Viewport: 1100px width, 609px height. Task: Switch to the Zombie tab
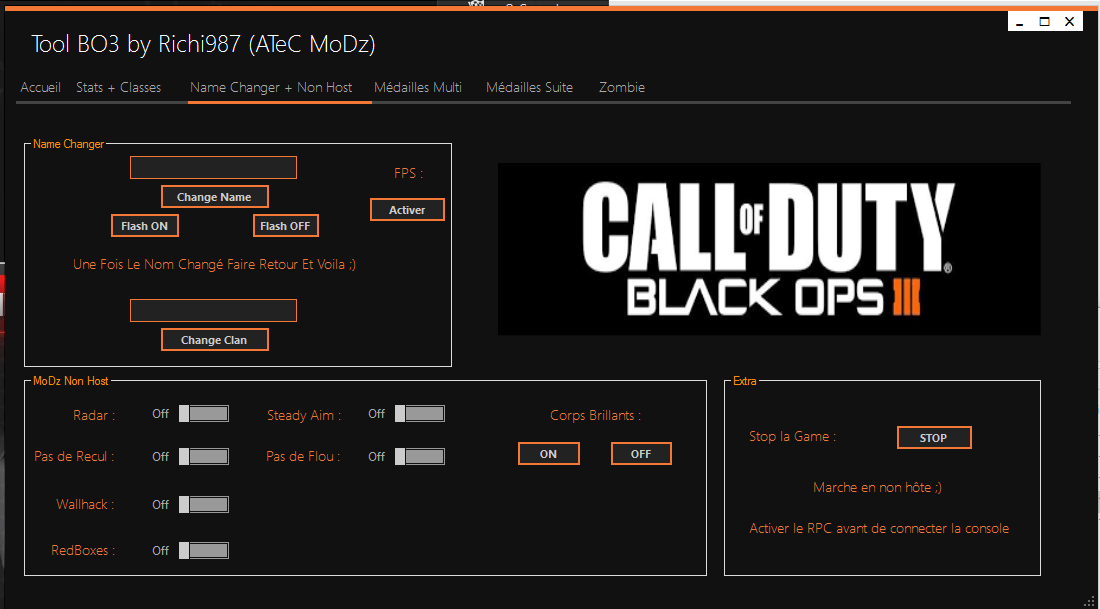pos(622,88)
